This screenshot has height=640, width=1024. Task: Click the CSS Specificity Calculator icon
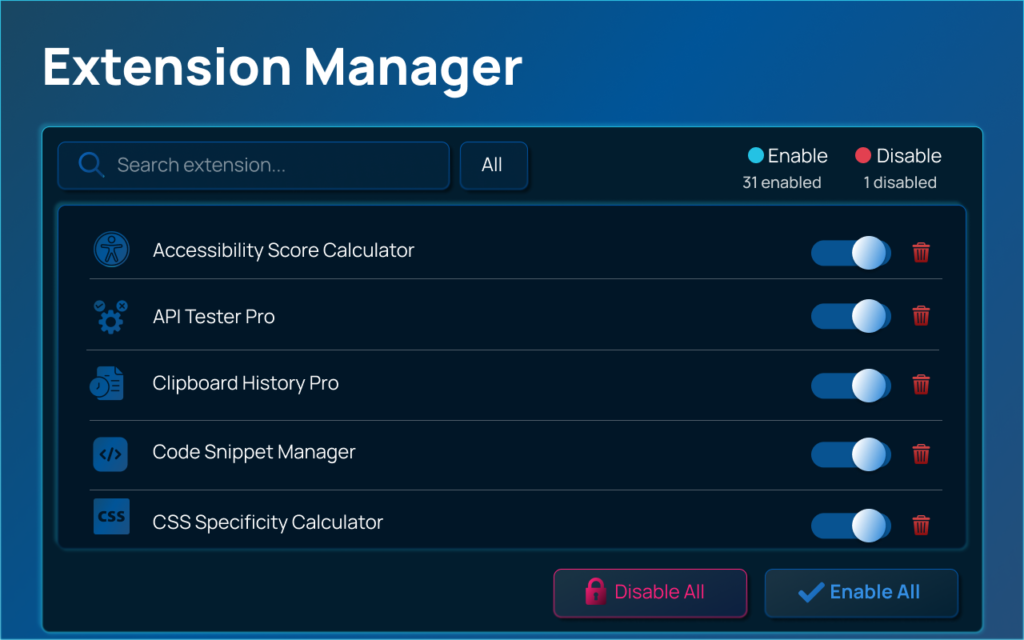[x=110, y=518]
